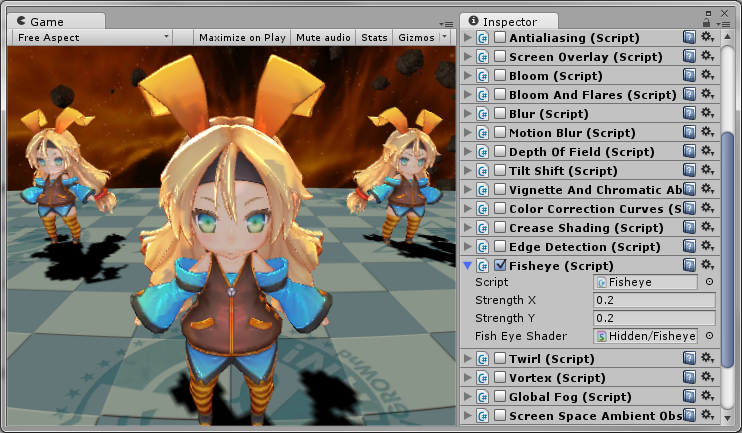Click the Gizmos button

[x=416, y=37]
